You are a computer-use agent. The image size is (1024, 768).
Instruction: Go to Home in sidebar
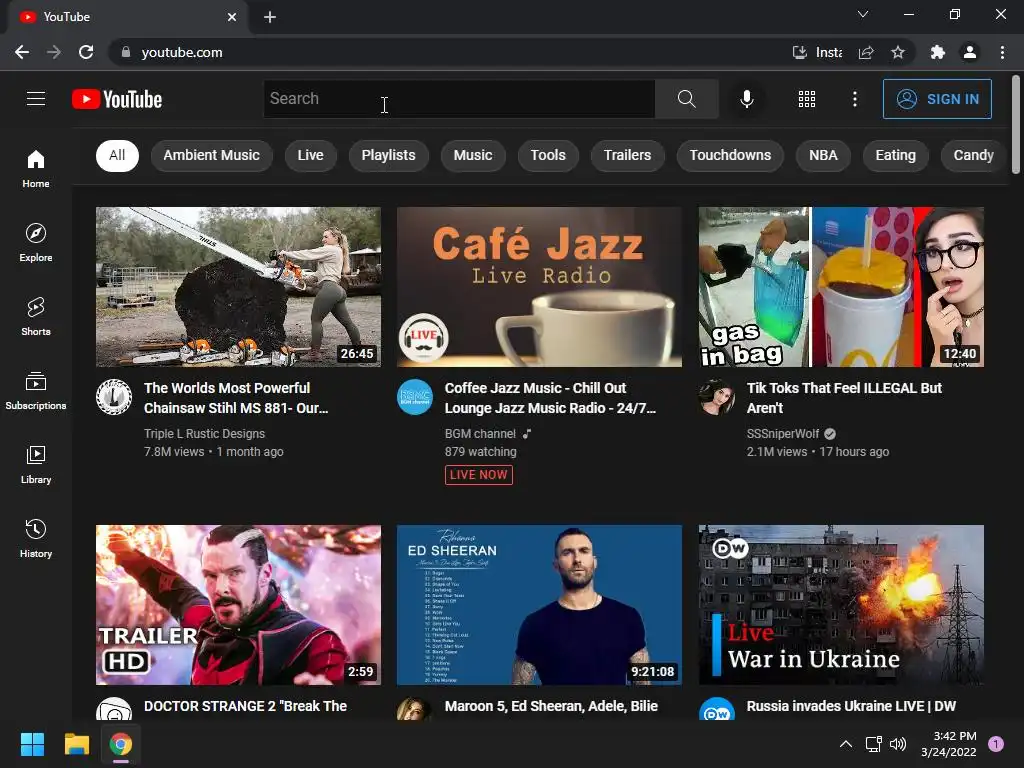pos(36,168)
